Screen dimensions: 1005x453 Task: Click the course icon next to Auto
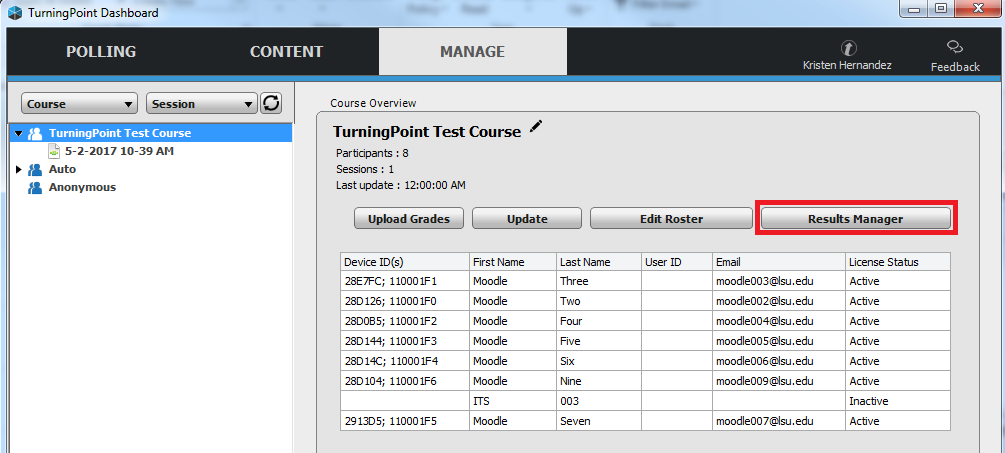(x=35, y=170)
